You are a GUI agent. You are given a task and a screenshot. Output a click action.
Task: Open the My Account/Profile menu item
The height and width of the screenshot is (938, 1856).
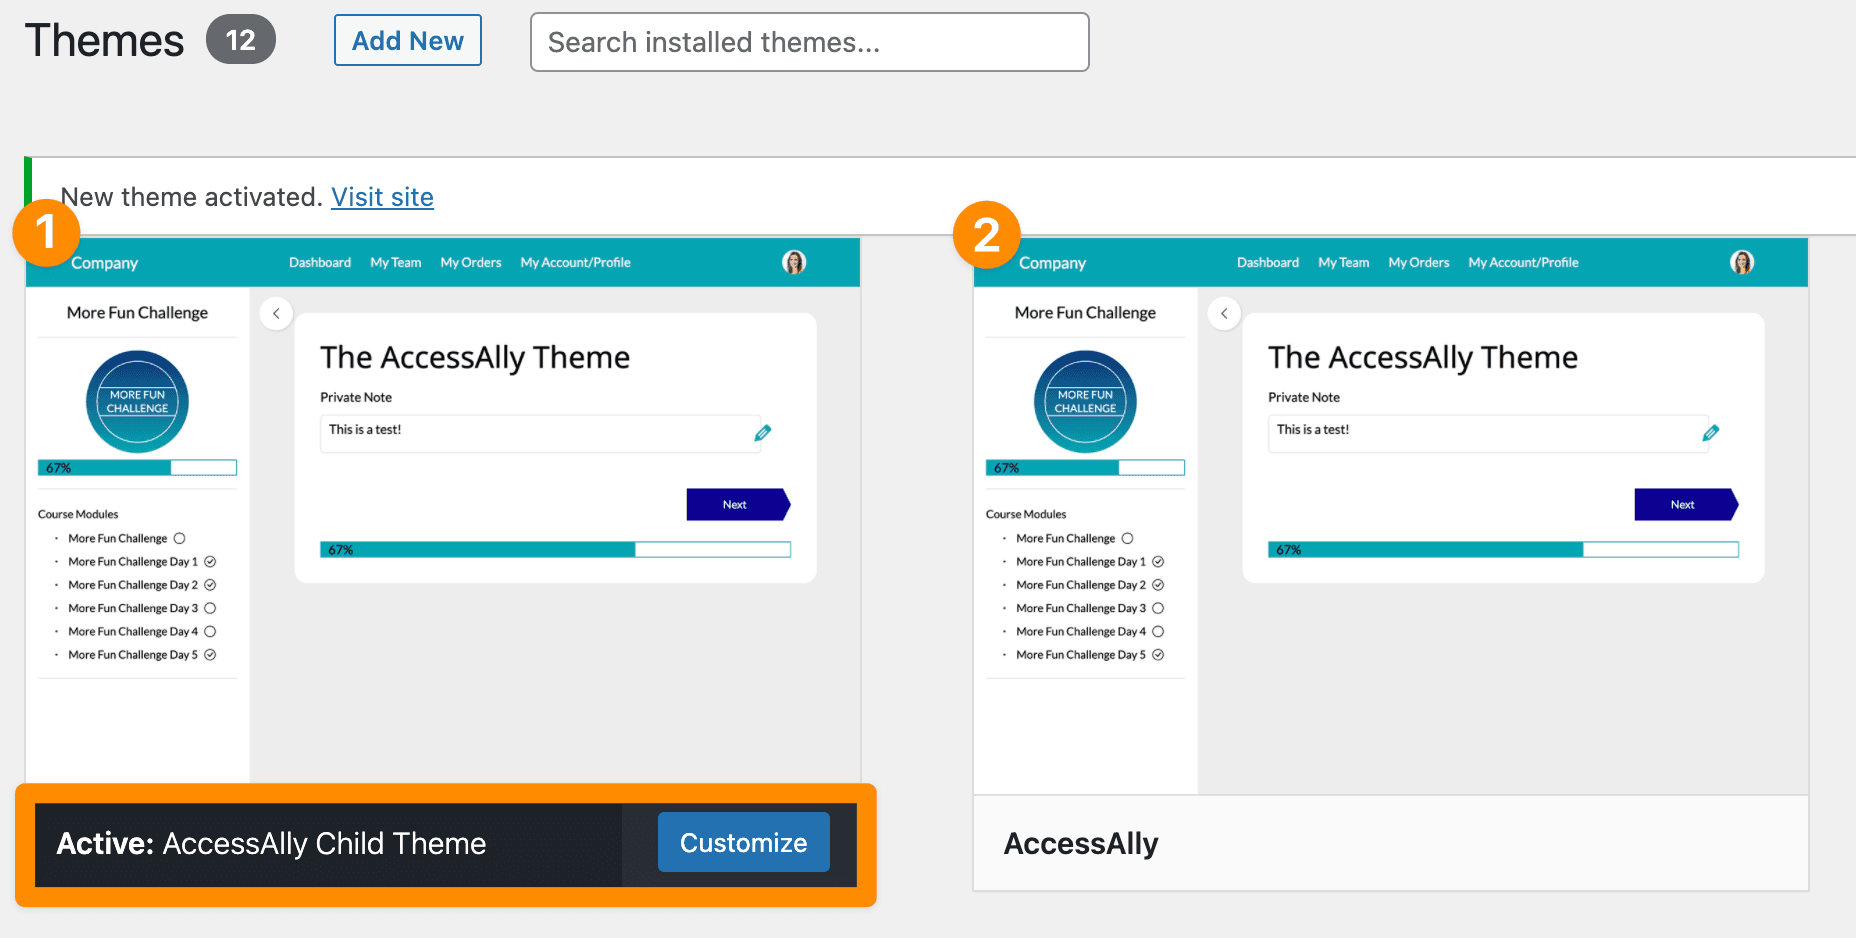[575, 262]
